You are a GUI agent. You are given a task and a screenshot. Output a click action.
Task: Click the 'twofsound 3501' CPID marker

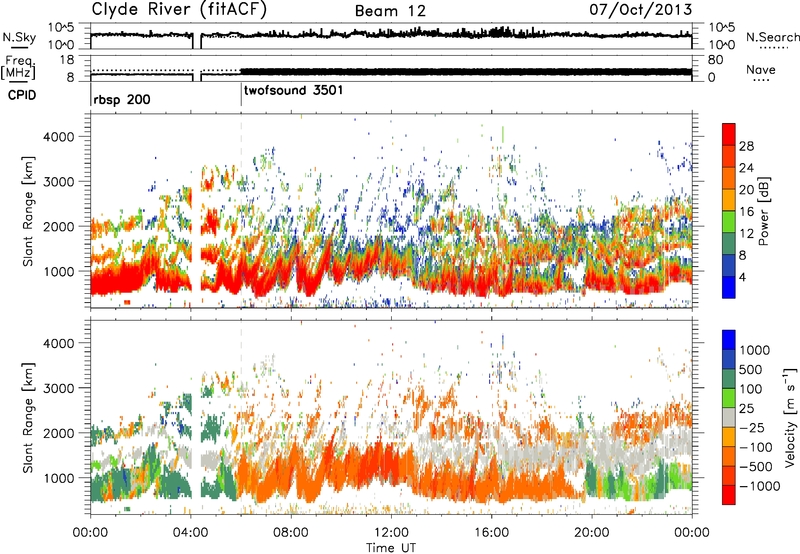point(294,91)
